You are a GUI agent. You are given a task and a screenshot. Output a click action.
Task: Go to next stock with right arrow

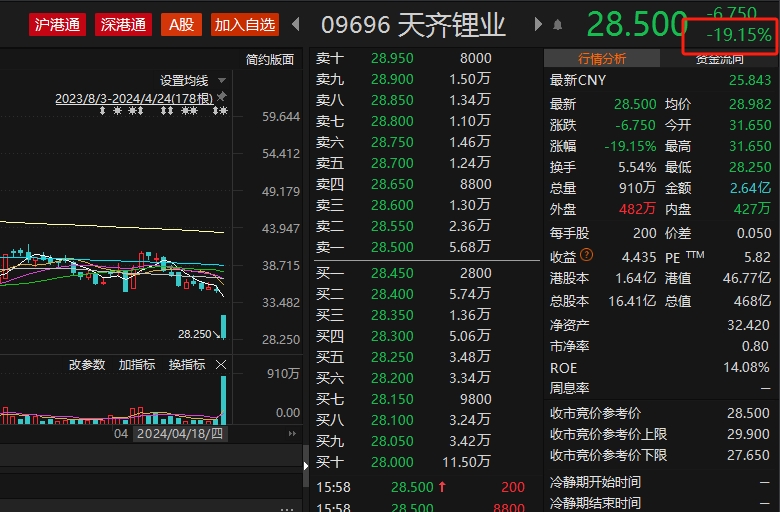[538, 24]
